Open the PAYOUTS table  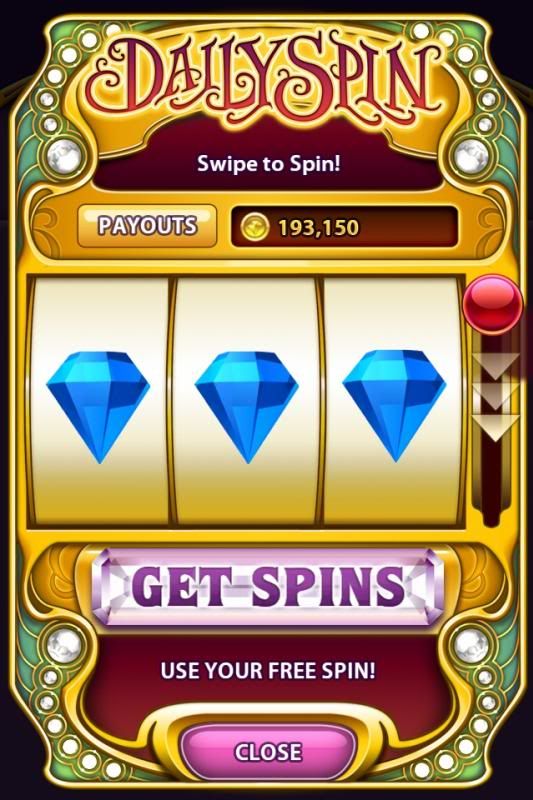click(147, 226)
